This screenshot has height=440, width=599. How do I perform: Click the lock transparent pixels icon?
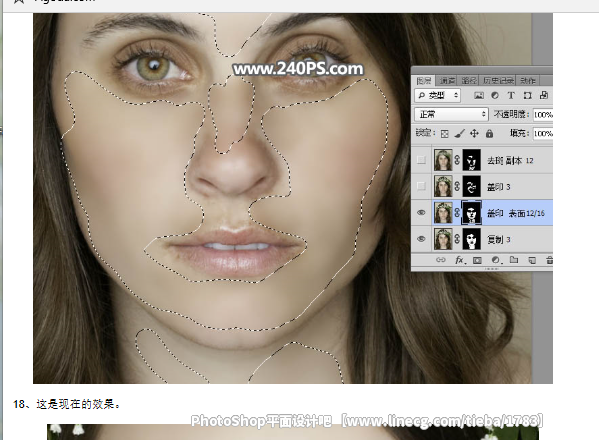(444, 134)
